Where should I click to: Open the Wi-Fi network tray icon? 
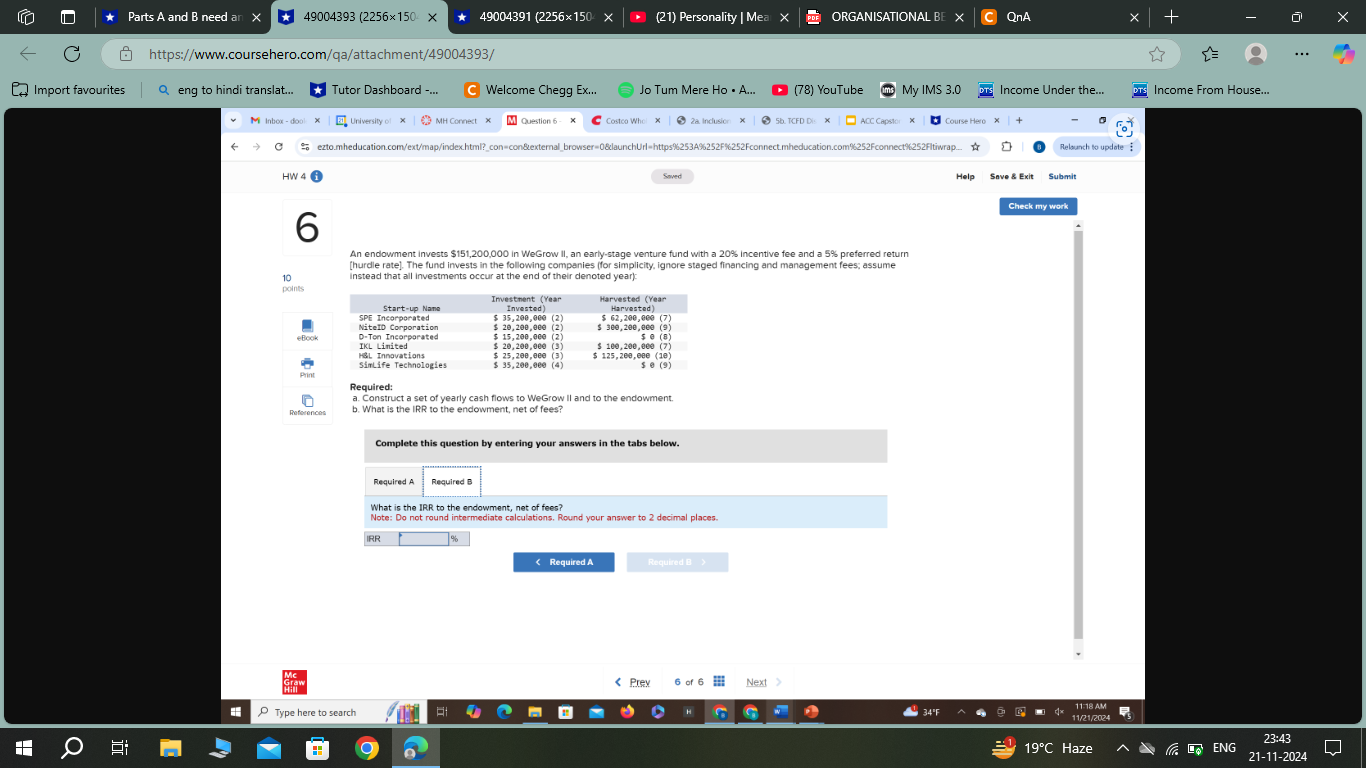pyautogui.click(x=1172, y=748)
